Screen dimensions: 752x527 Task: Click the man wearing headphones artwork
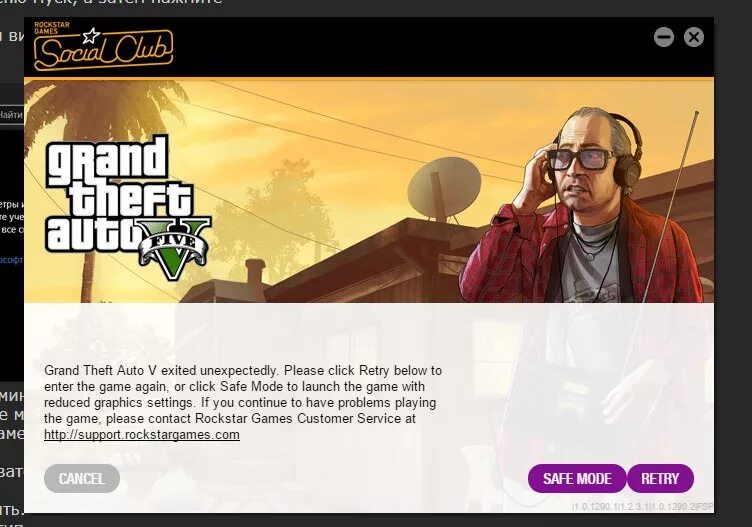(x=583, y=206)
